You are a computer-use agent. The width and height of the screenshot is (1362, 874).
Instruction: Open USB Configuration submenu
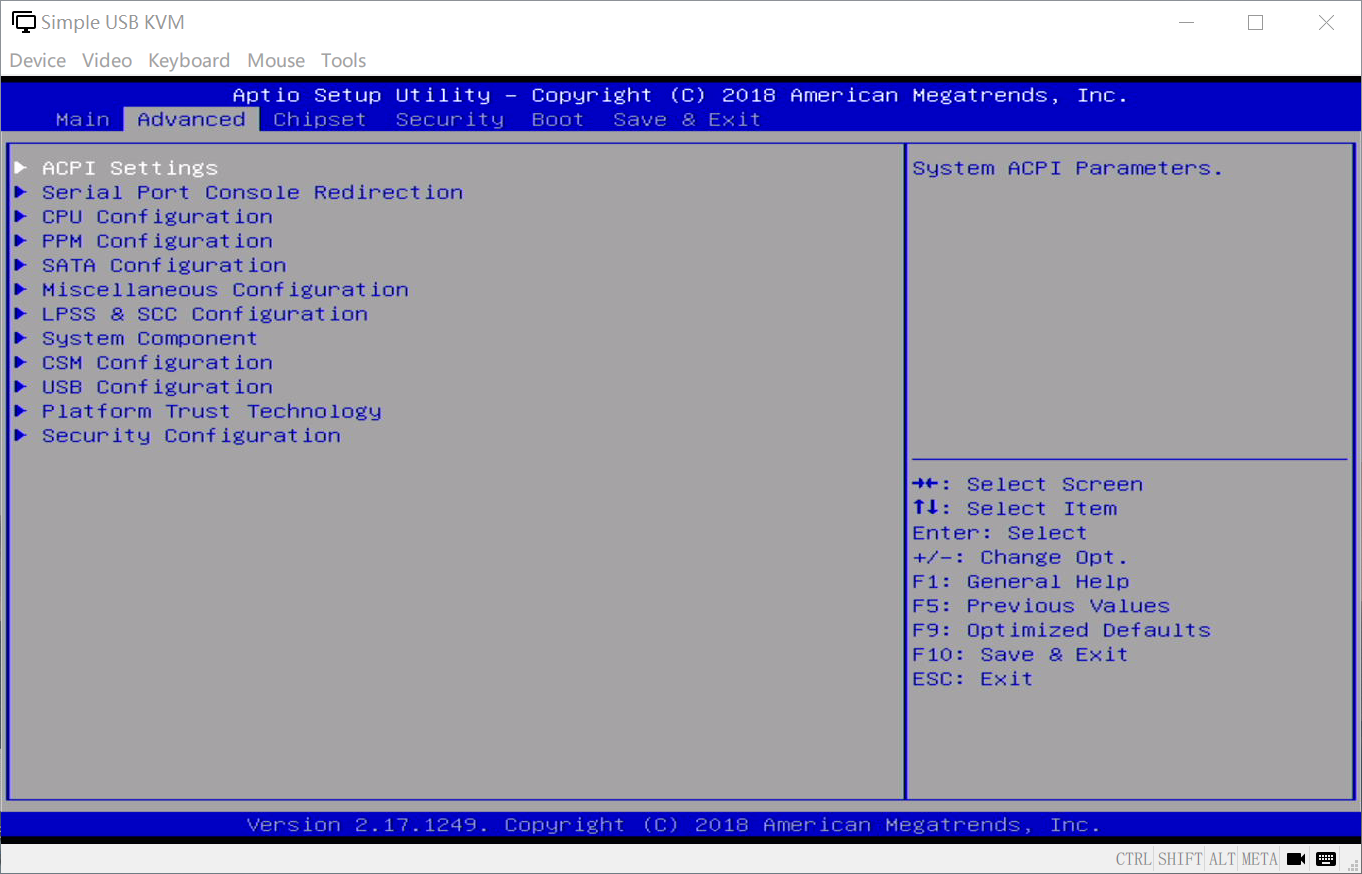tap(157, 387)
